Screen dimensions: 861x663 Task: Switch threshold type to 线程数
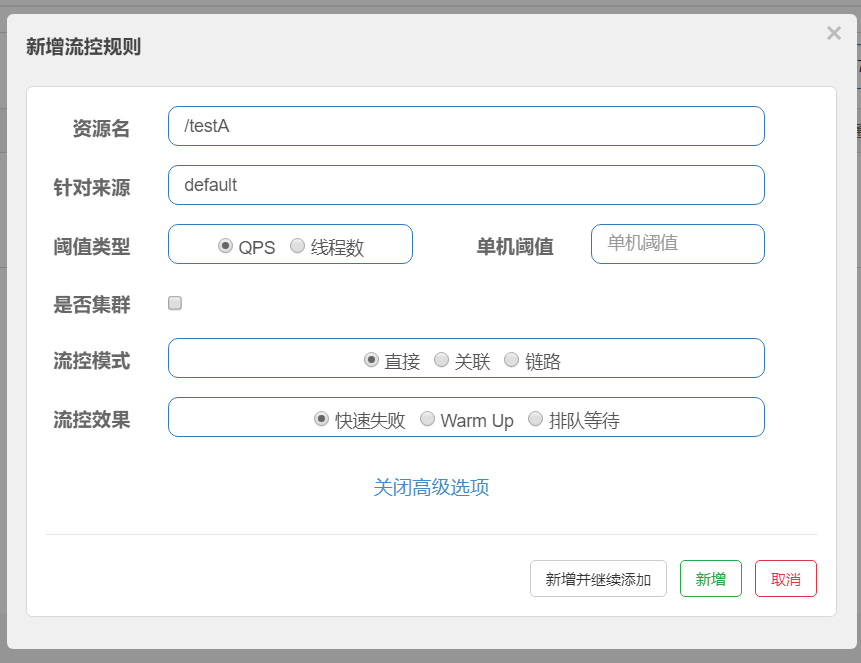point(296,244)
